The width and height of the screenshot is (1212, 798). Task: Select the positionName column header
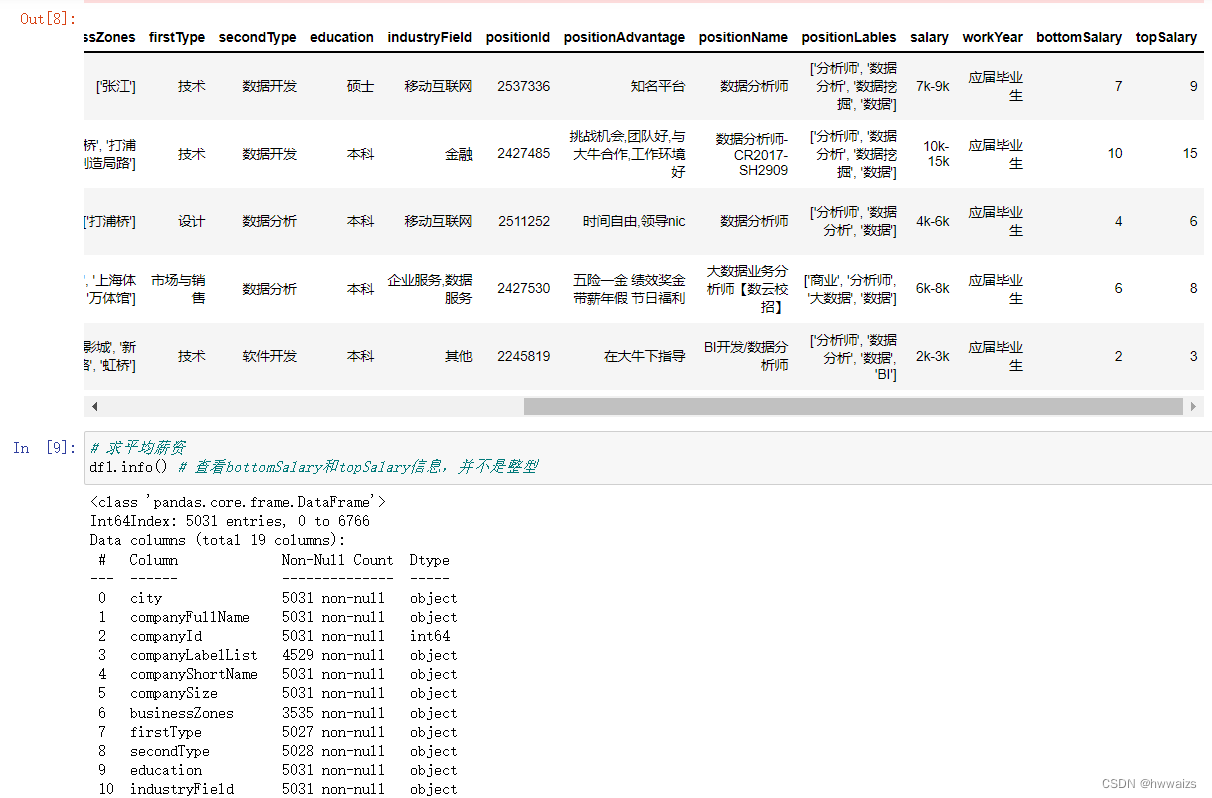click(x=743, y=37)
